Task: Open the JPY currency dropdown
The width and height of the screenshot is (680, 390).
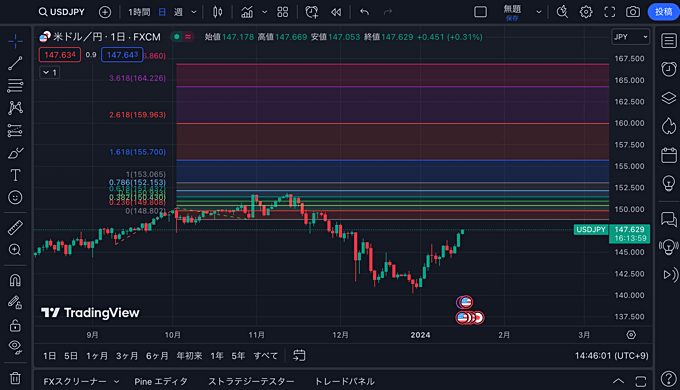Action: tap(631, 37)
